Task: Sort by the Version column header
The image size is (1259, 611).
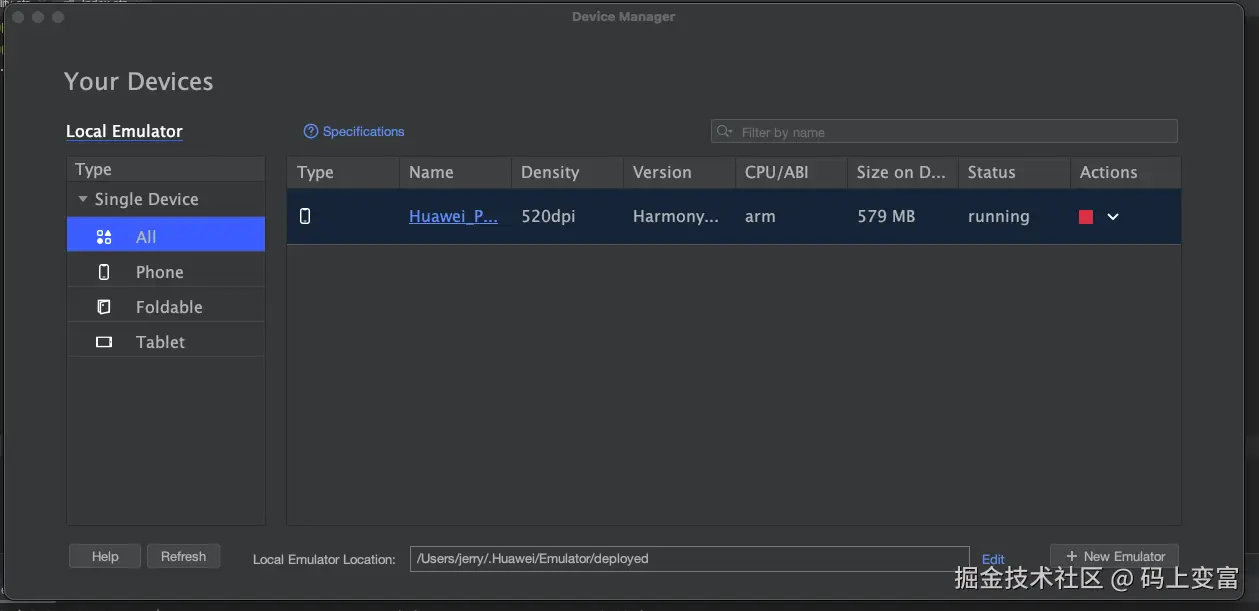Action: click(679, 172)
